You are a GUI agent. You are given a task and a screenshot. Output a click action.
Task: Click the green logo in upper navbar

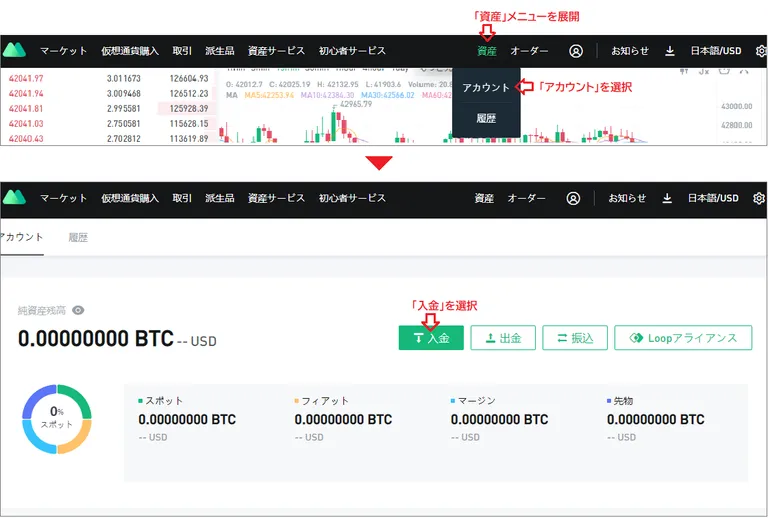tap(14, 50)
